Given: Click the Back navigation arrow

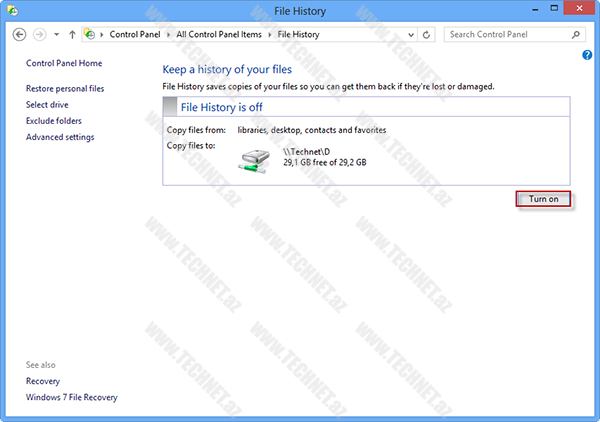Looking at the screenshot, I should tap(20, 34).
